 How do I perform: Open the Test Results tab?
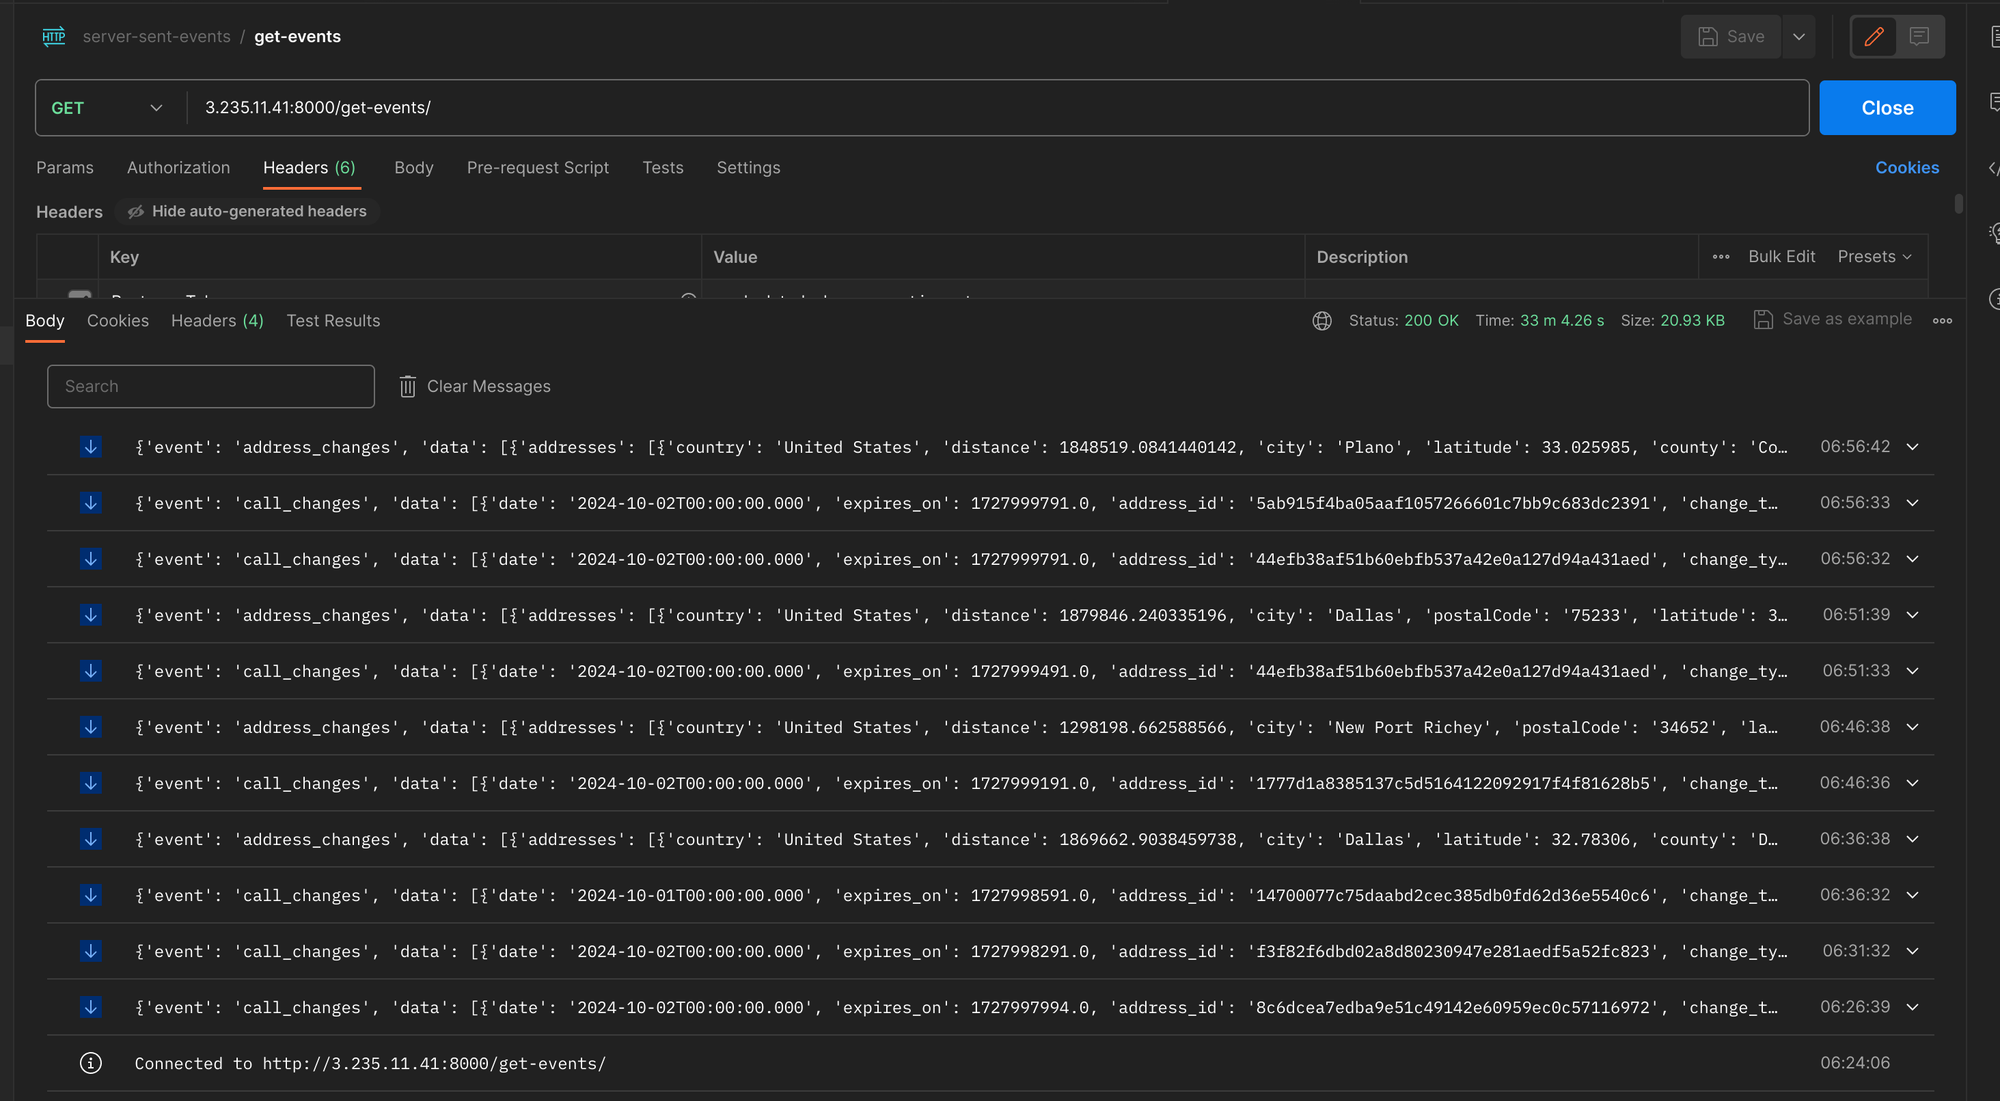tap(333, 321)
